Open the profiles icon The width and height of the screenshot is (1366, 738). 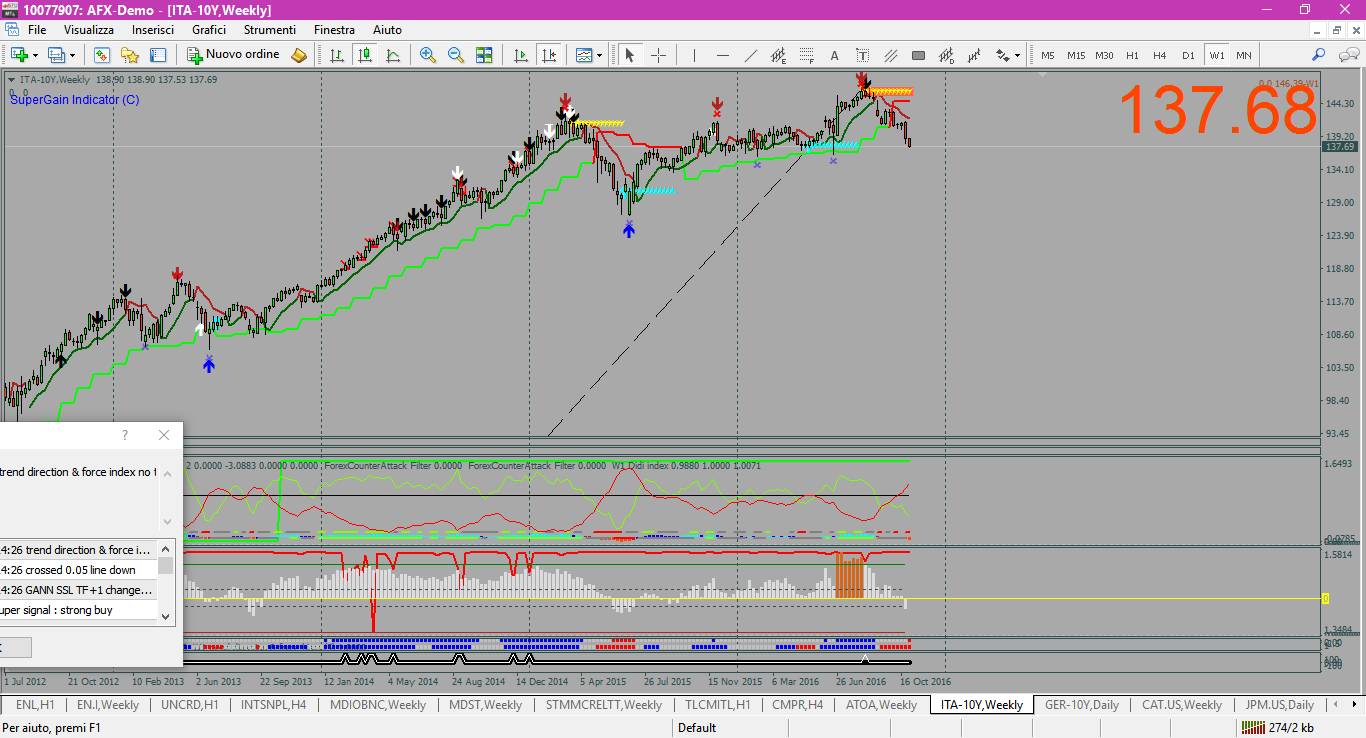pos(56,55)
